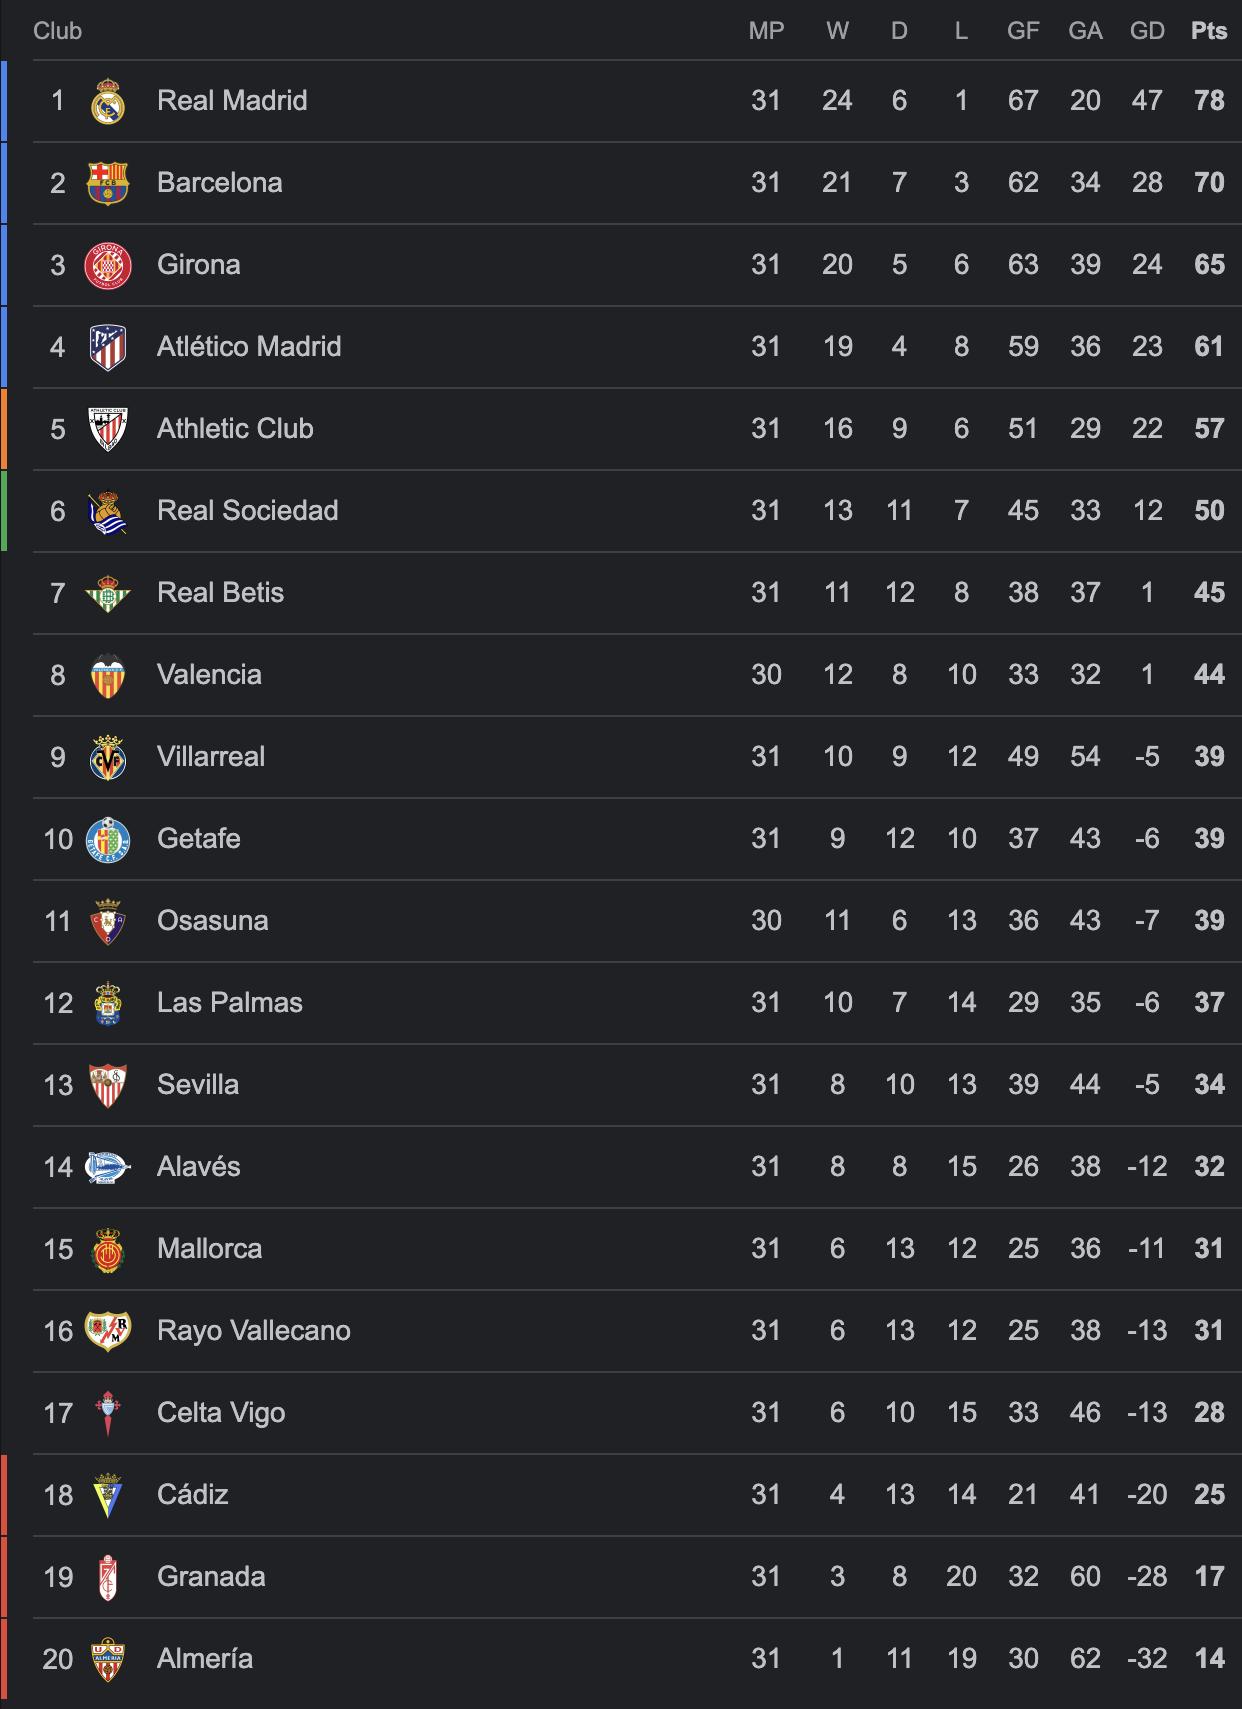Screen dimensions: 1242x1709
Task: Click the Villarreal yellow crest icon
Action: click(108, 757)
